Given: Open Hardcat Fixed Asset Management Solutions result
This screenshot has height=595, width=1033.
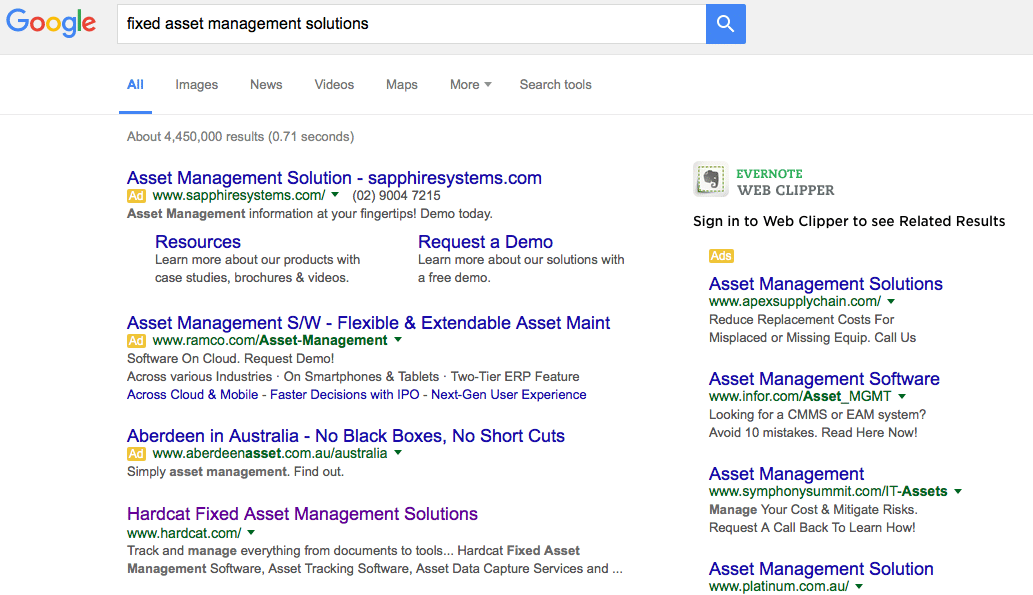Looking at the screenshot, I should pyautogui.click(x=302, y=514).
